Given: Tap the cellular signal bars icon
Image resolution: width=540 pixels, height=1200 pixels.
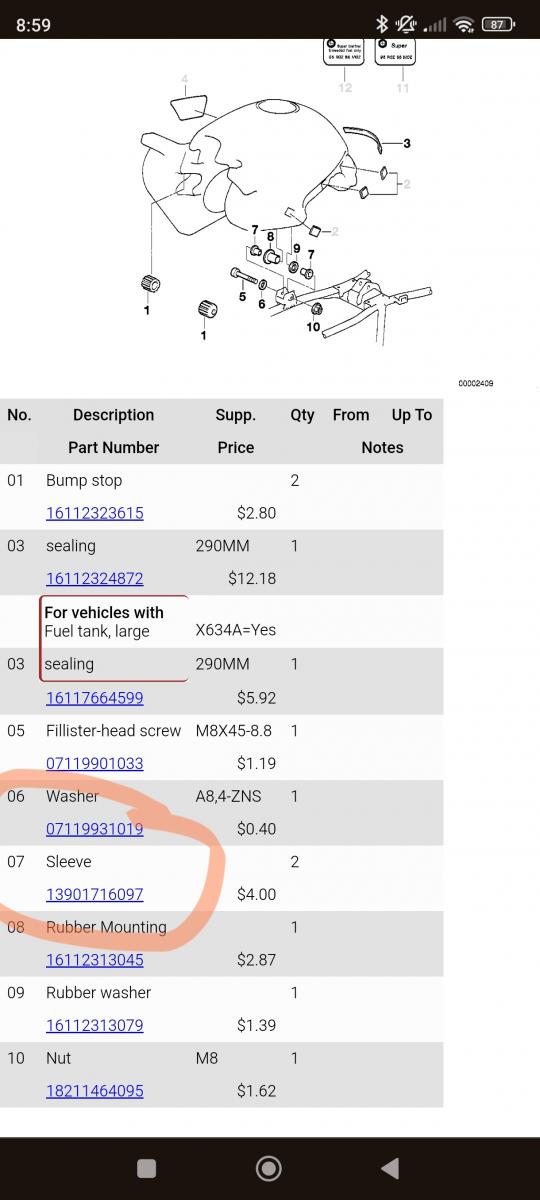Looking at the screenshot, I should (x=435, y=25).
